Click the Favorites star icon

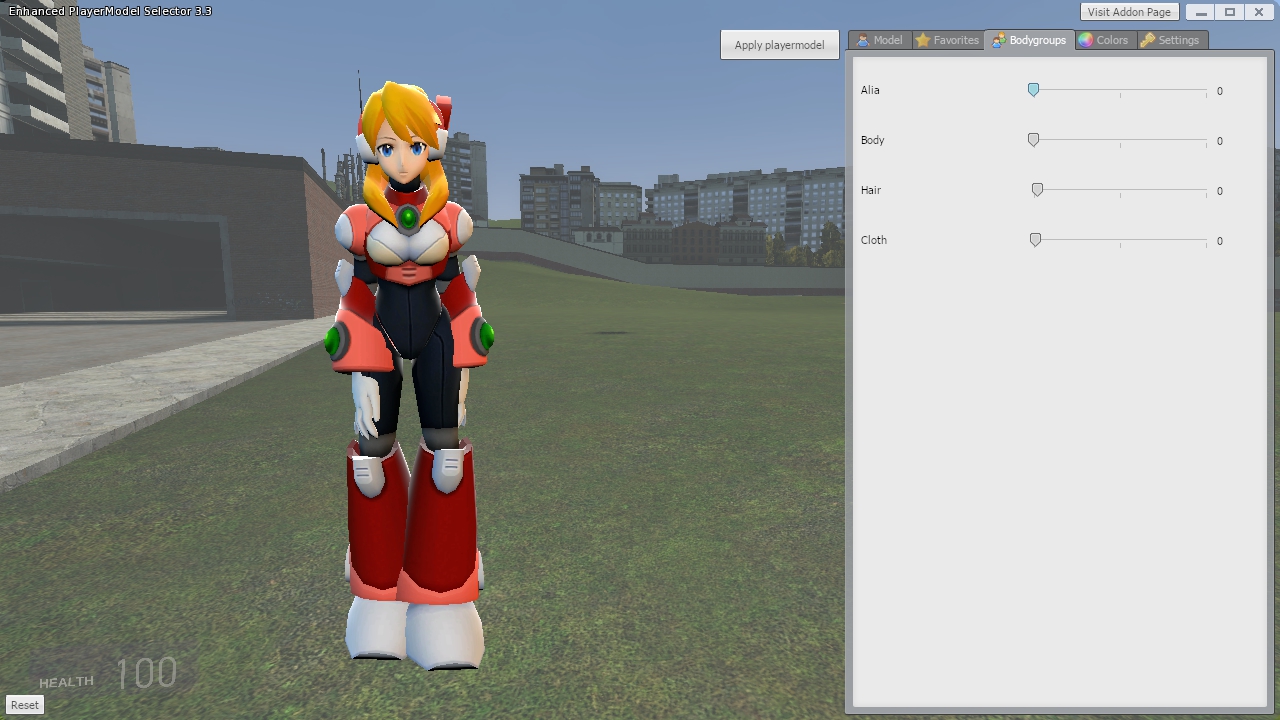(922, 40)
